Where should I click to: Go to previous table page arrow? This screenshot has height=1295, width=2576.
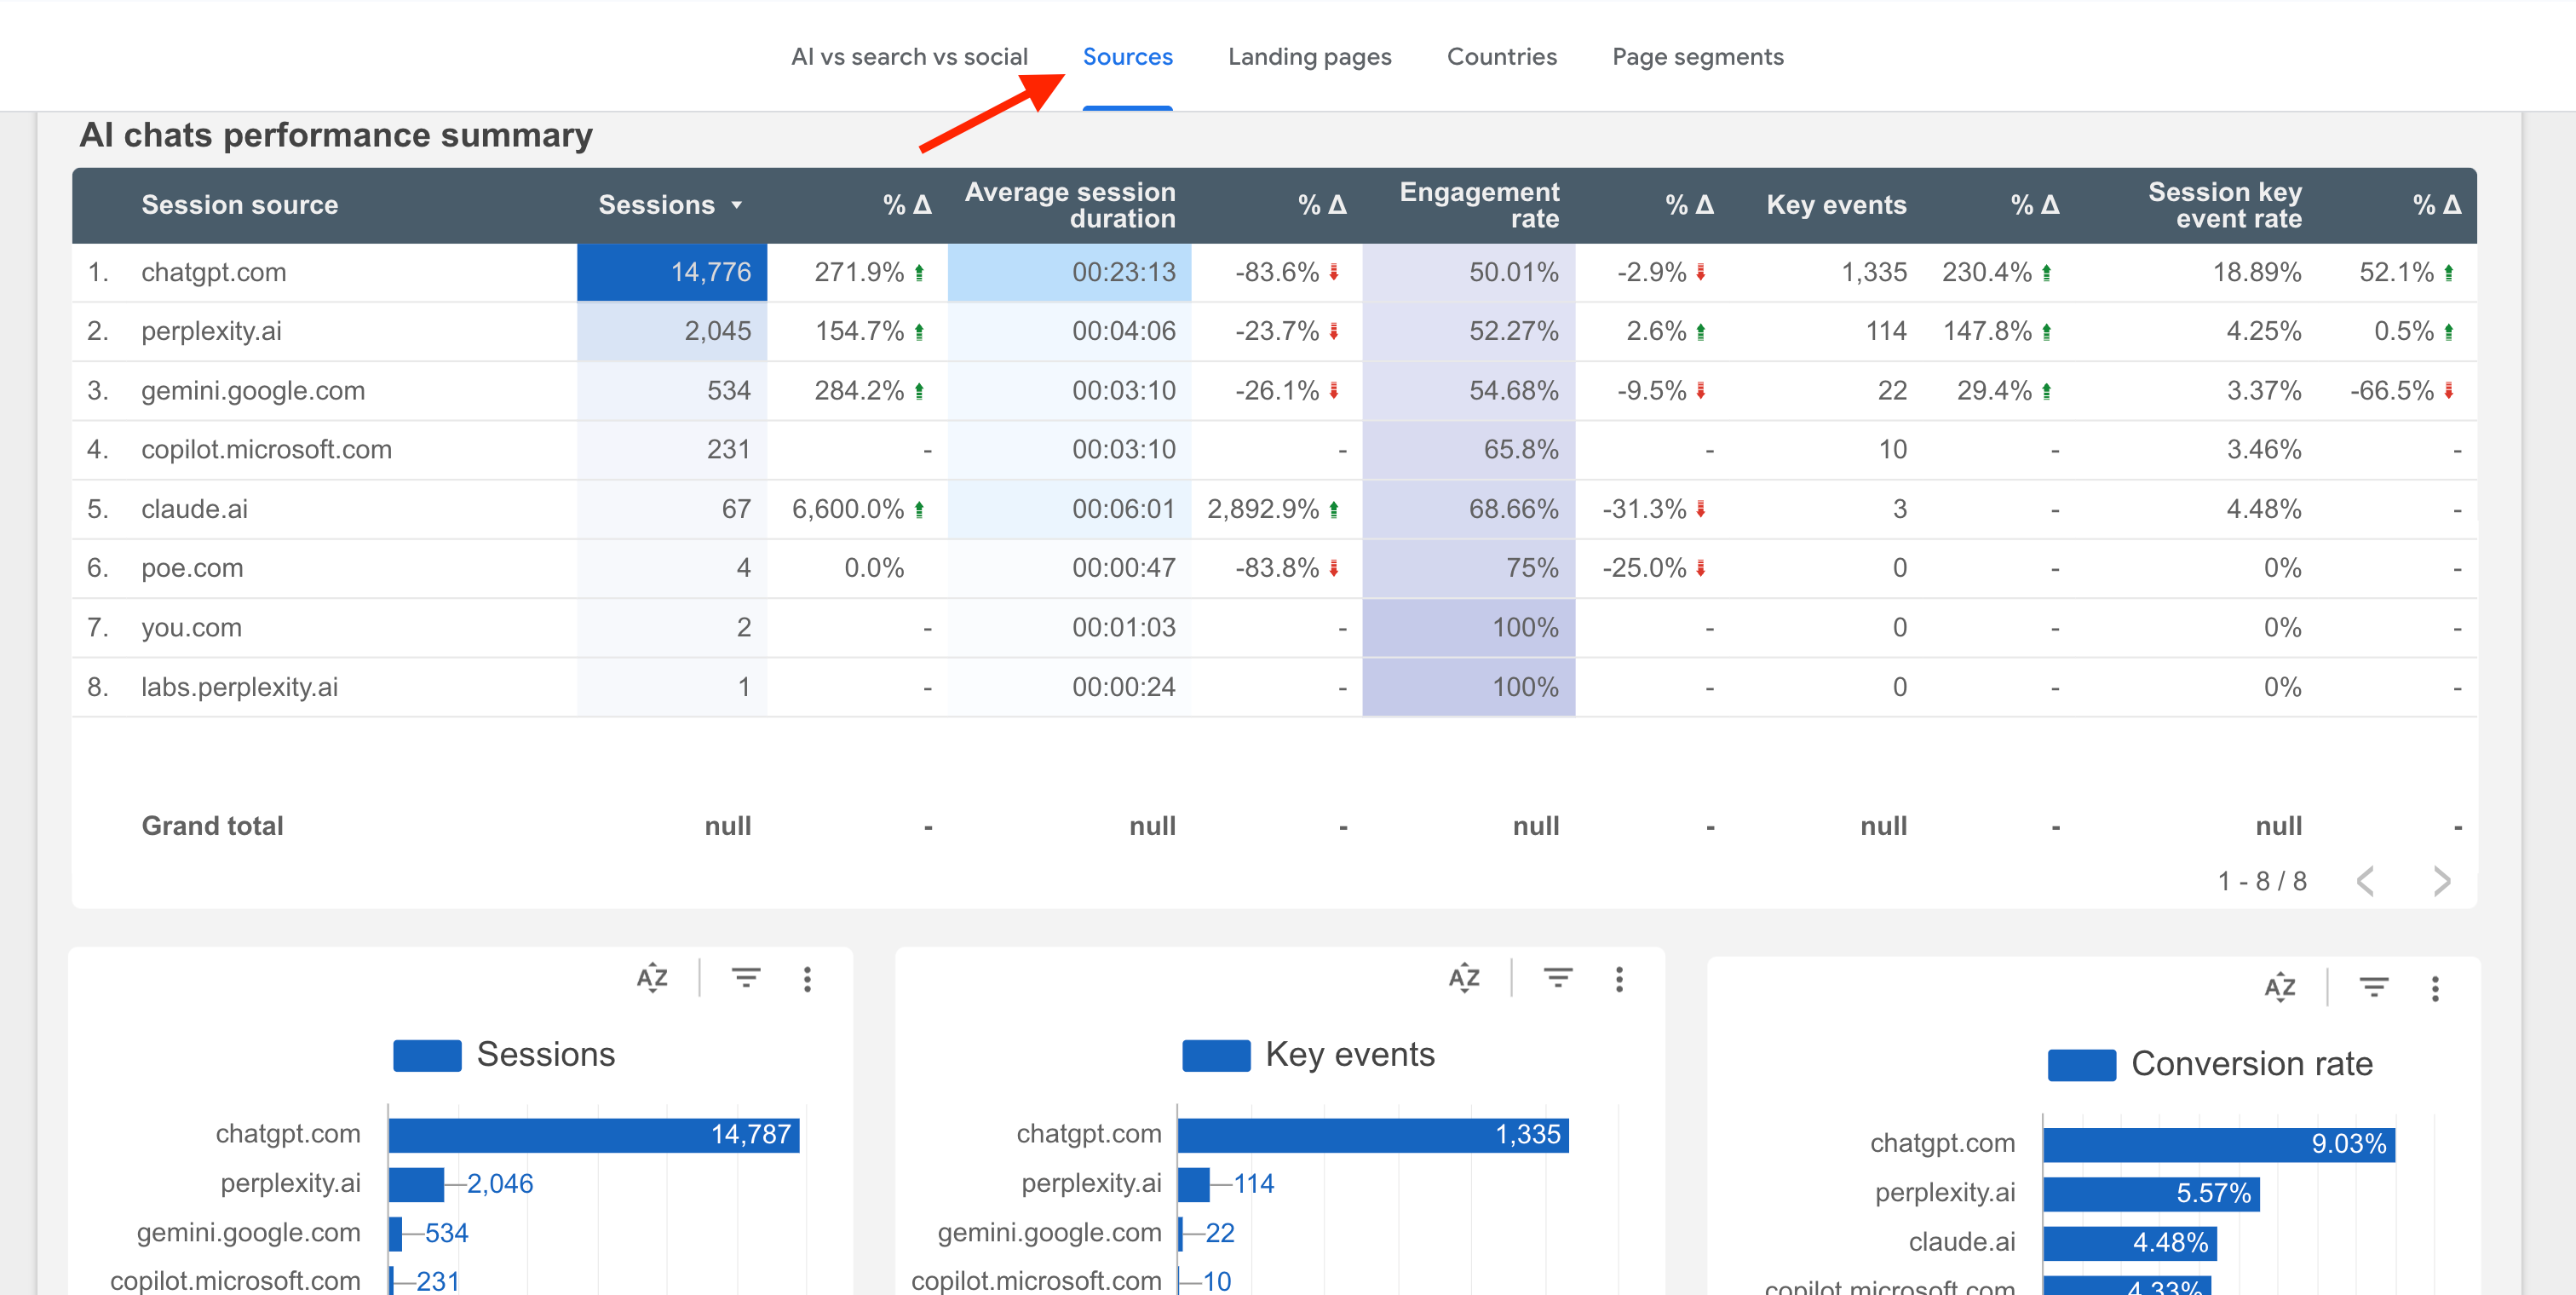point(2365,881)
